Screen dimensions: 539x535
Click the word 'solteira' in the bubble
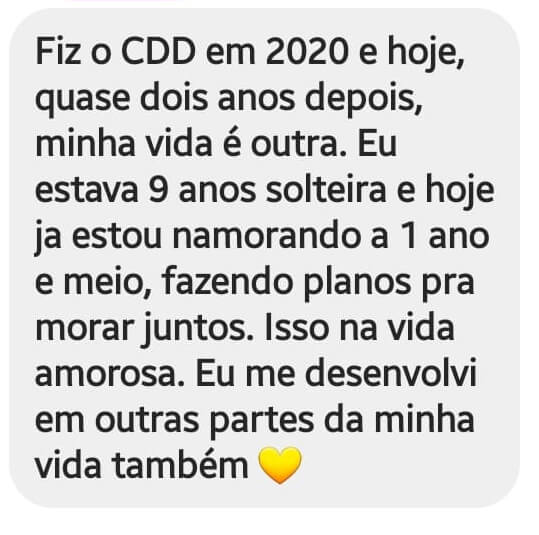point(326,190)
